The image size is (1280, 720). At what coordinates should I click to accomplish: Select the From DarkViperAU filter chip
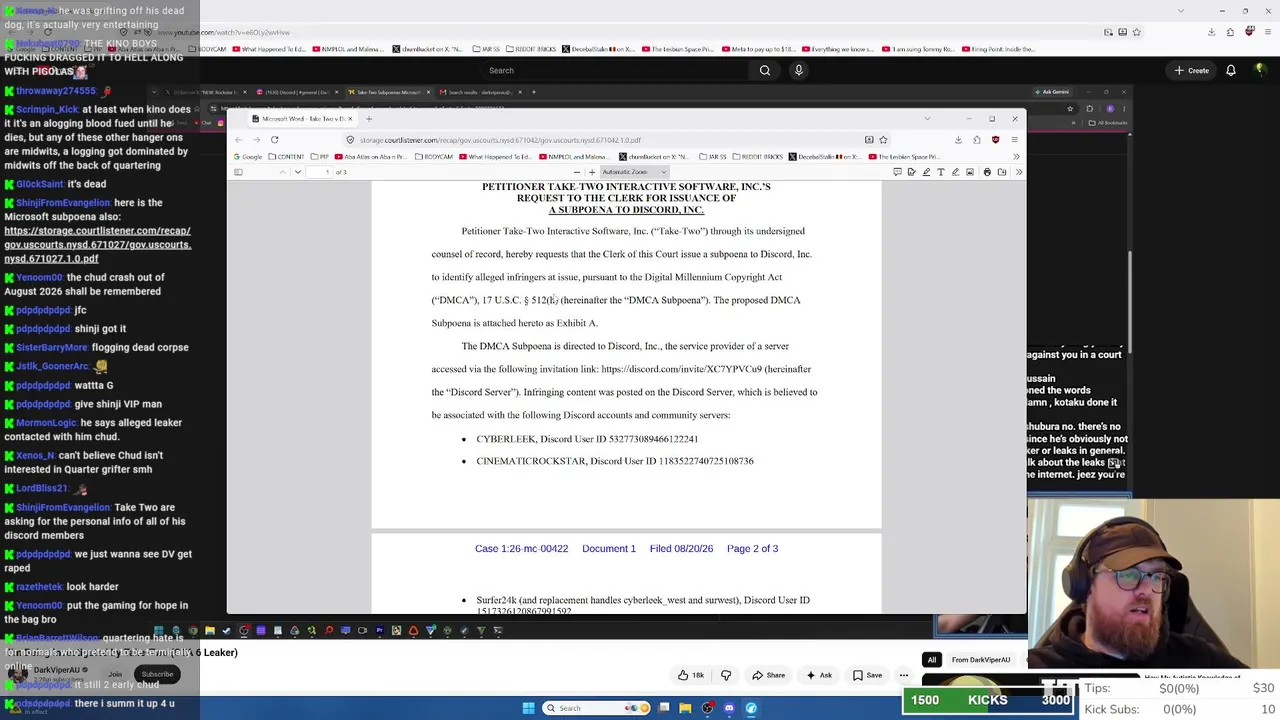[x=981, y=660]
